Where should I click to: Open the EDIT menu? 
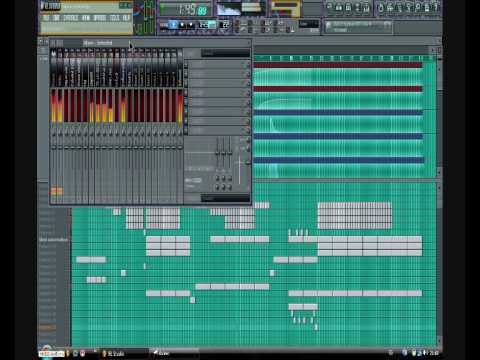click(x=56, y=17)
